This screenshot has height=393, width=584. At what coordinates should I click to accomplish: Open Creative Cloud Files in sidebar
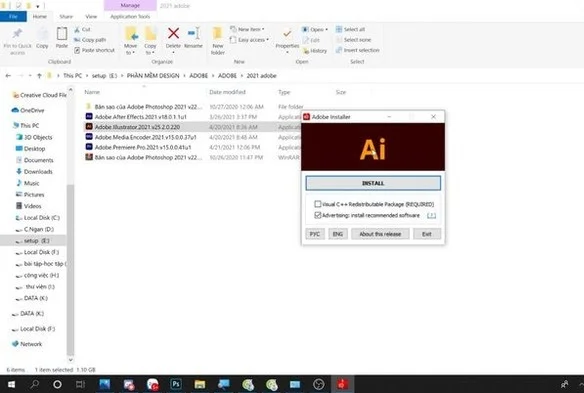[x=39, y=95]
